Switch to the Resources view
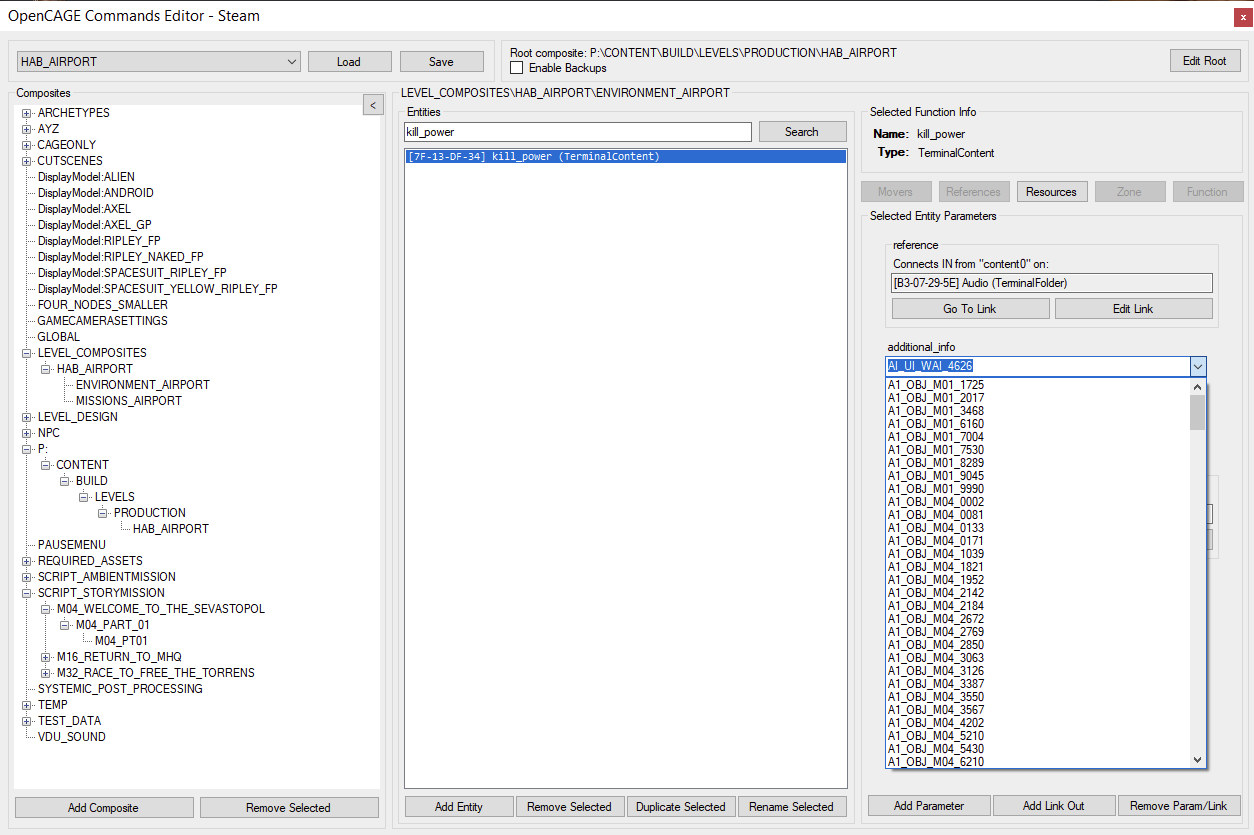 1052,191
